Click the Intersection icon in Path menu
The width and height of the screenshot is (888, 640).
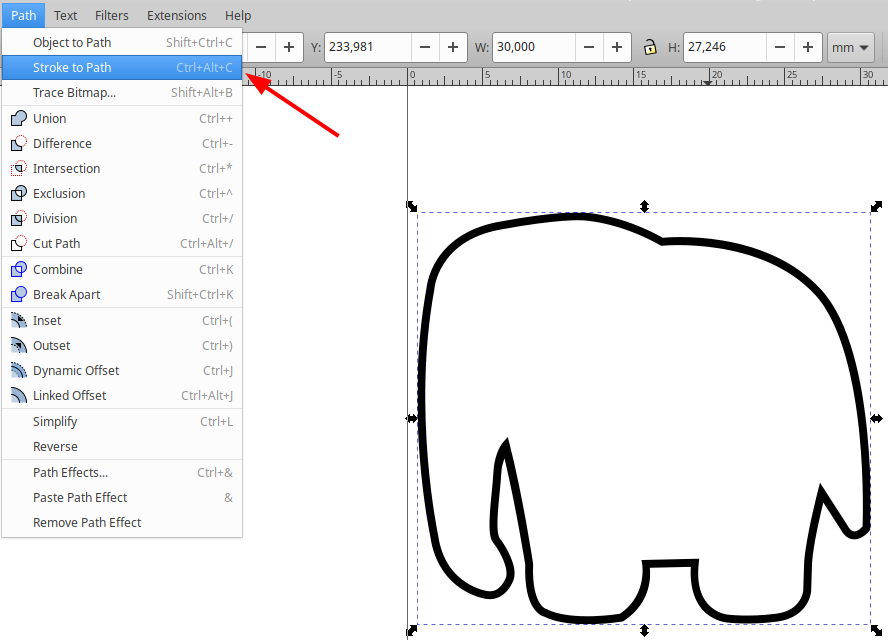(x=19, y=168)
